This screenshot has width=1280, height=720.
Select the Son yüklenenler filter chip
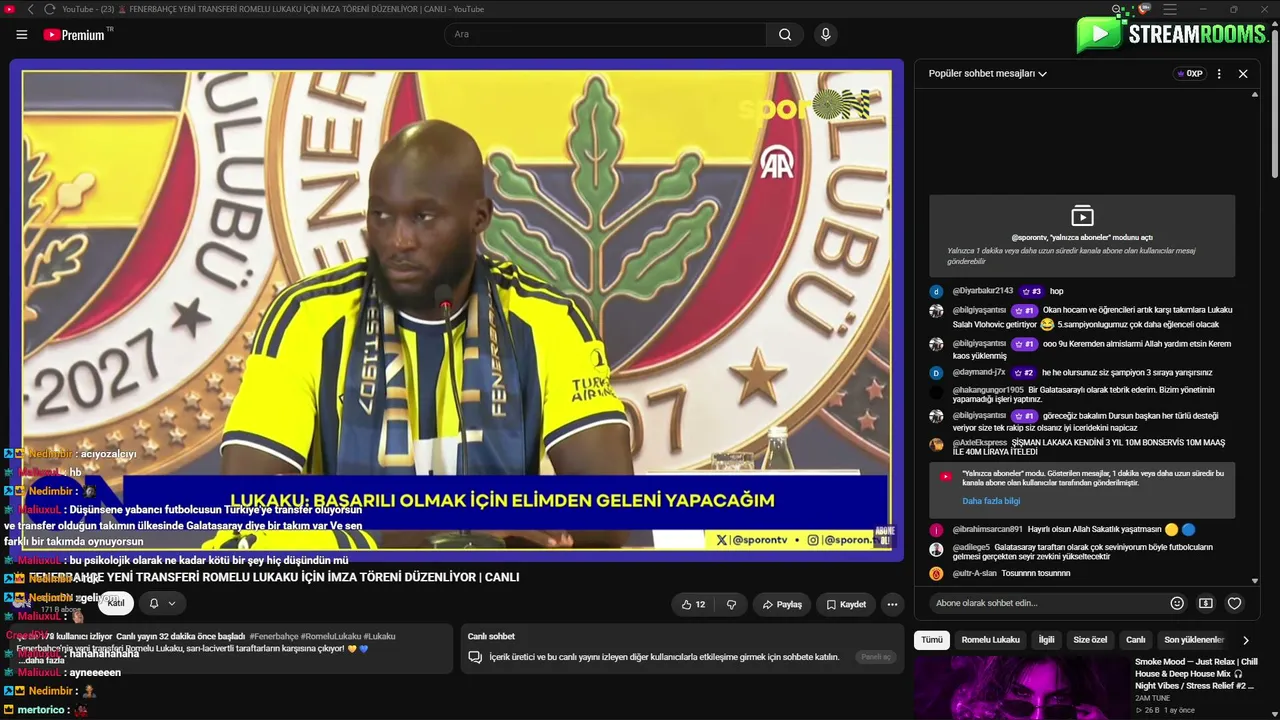[1194, 640]
